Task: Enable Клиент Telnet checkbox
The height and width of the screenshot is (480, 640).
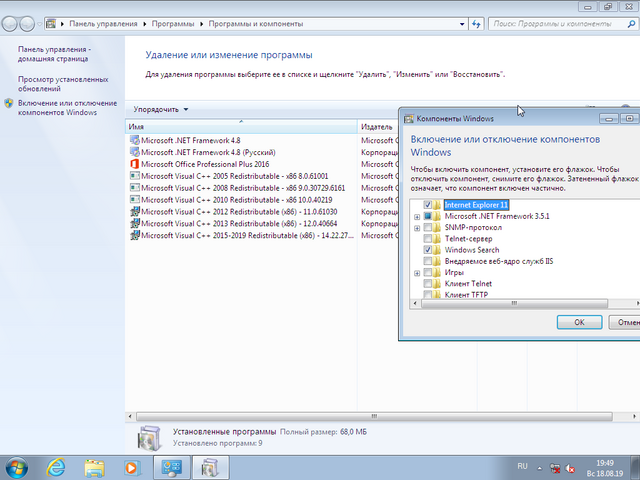Action: tap(427, 283)
